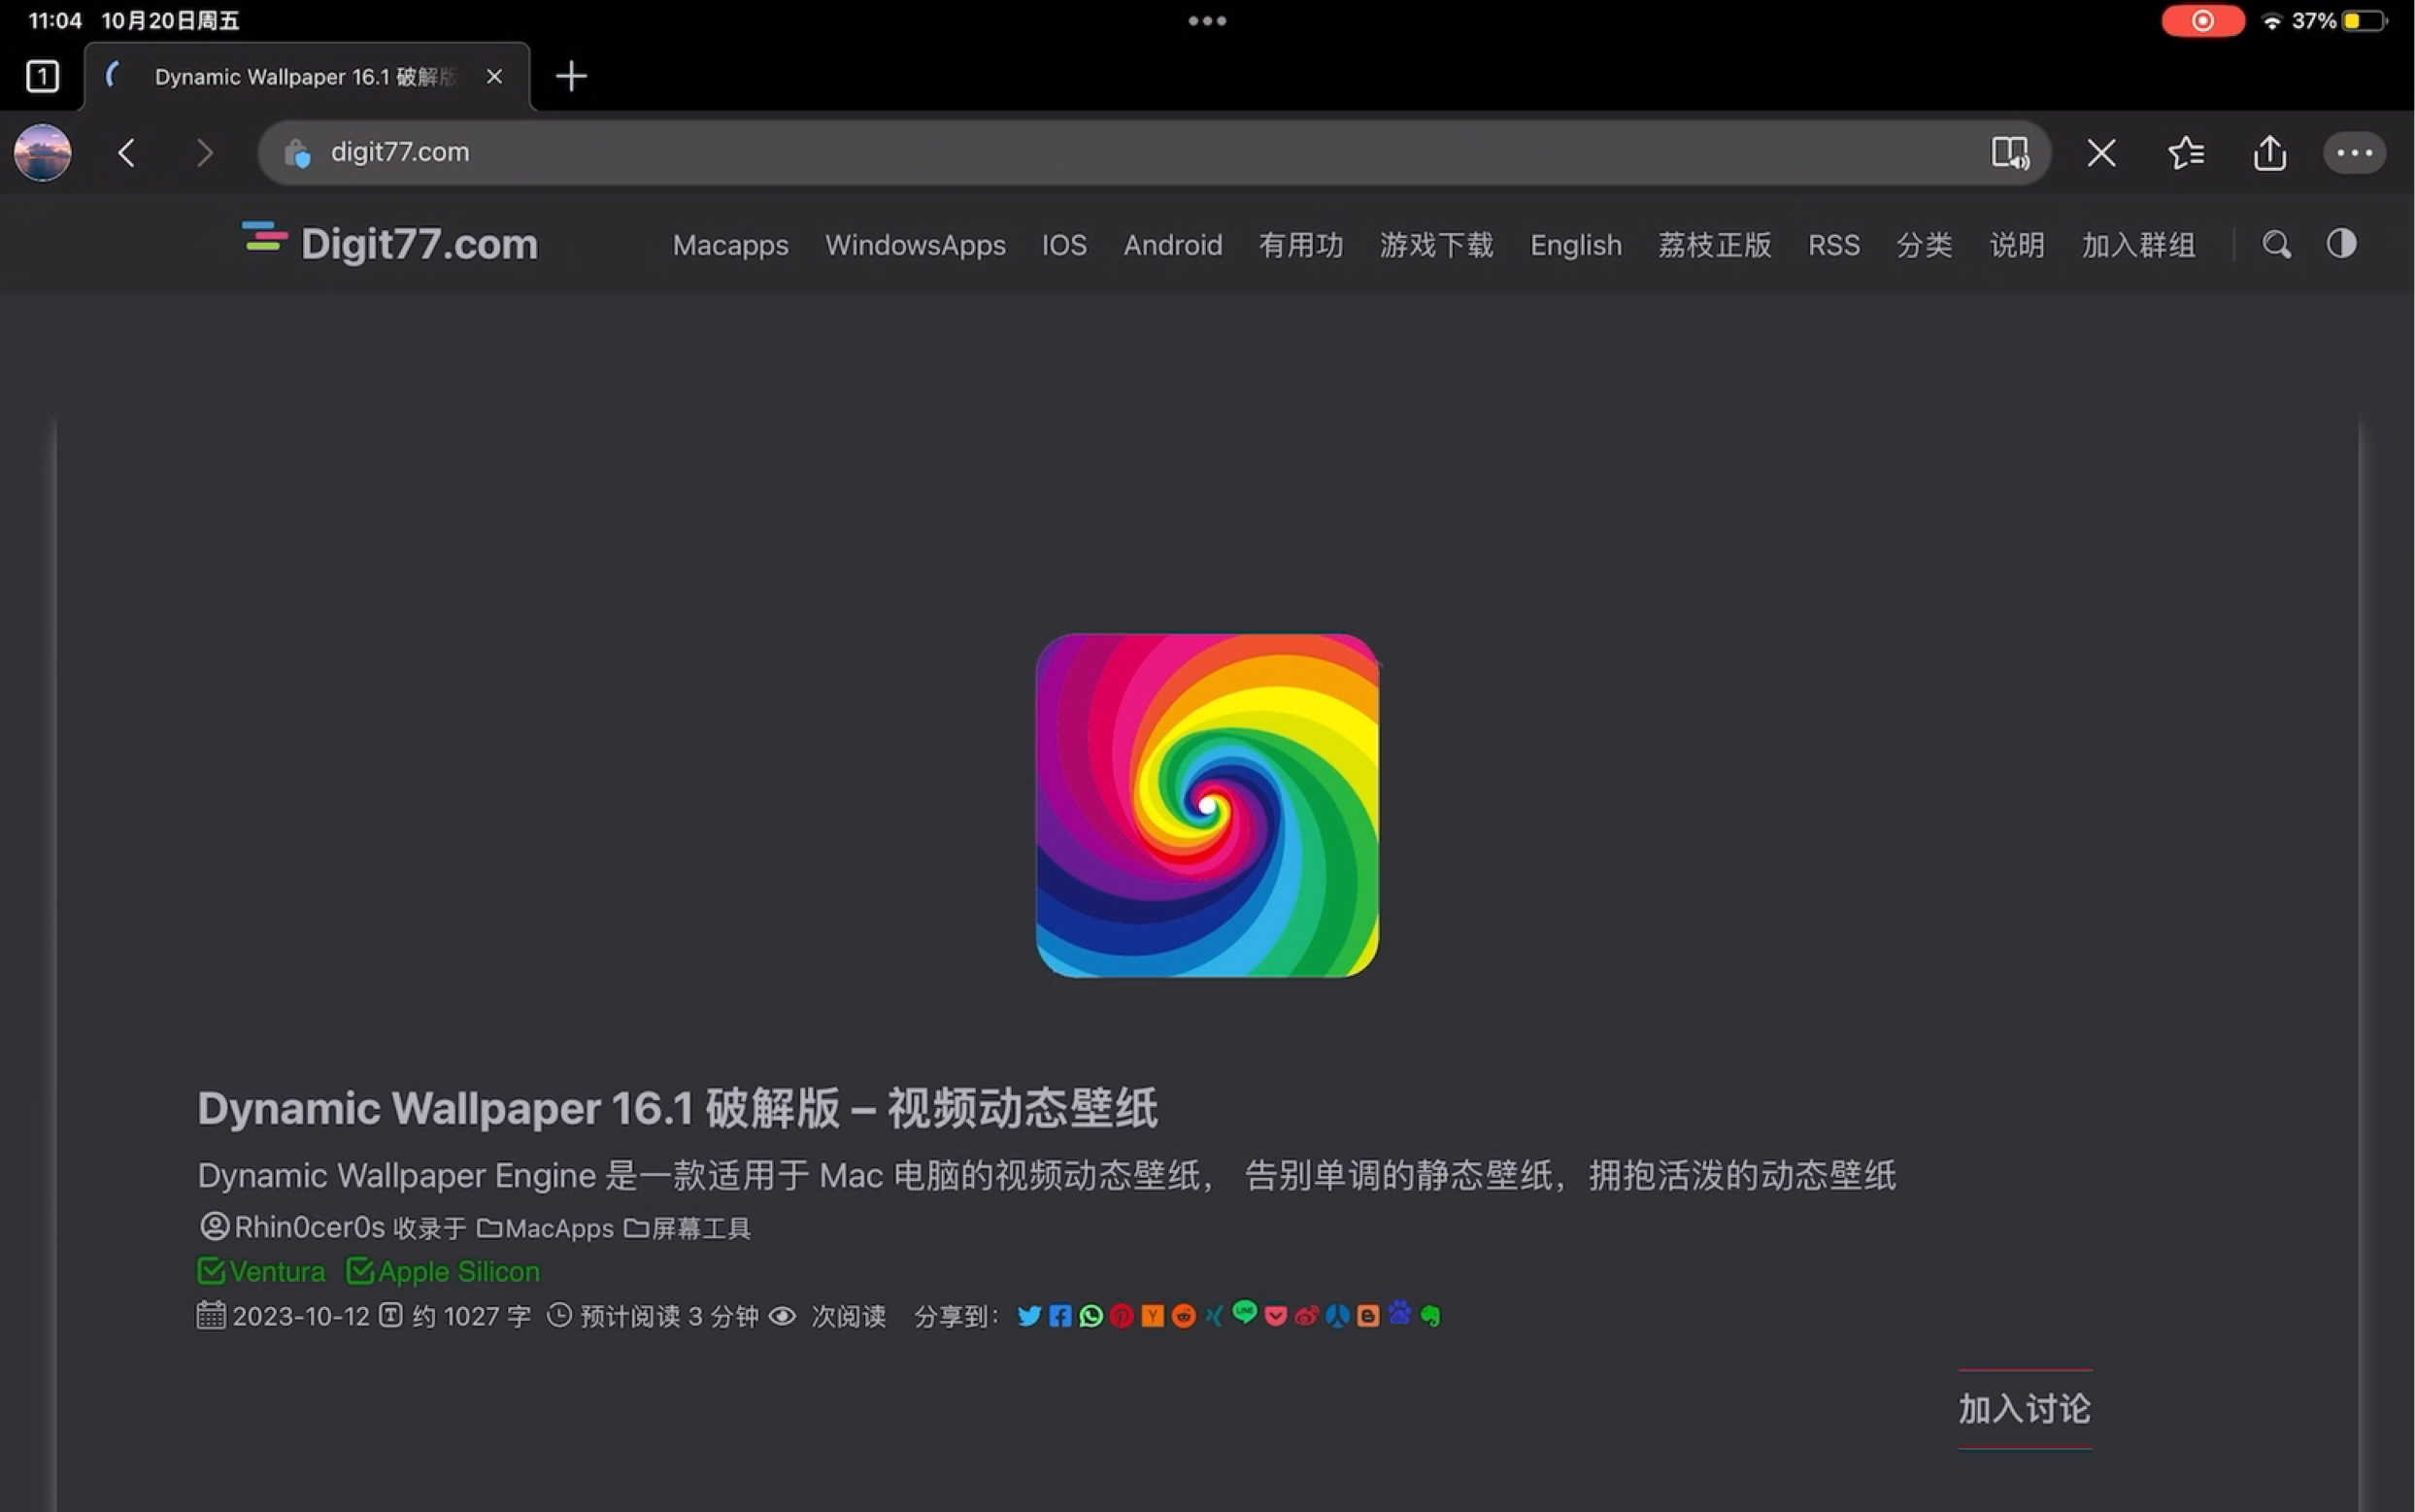Viewport: 2415px width, 1512px height.
Task: Show site info lock icon
Action: tap(297, 153)
